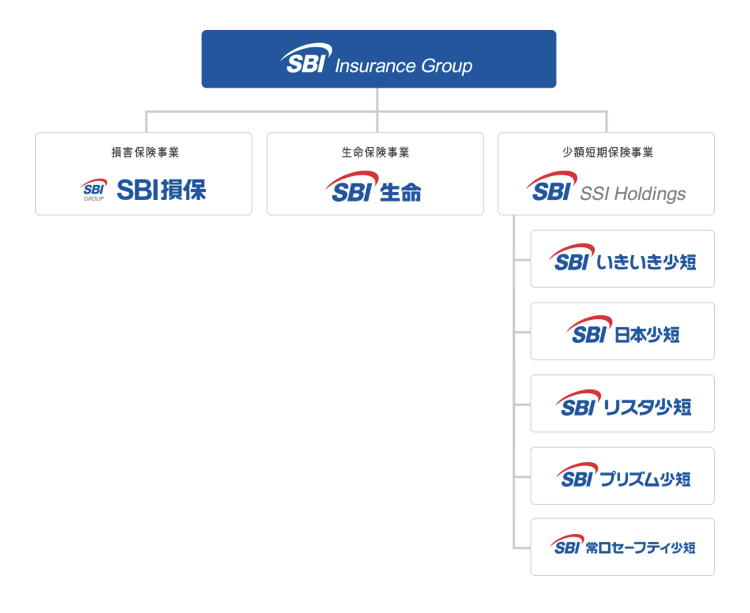Click the SBI logo mark beside SSI Holdings
Viewport: 750px width, 613px height.
(x=550, y=189)
